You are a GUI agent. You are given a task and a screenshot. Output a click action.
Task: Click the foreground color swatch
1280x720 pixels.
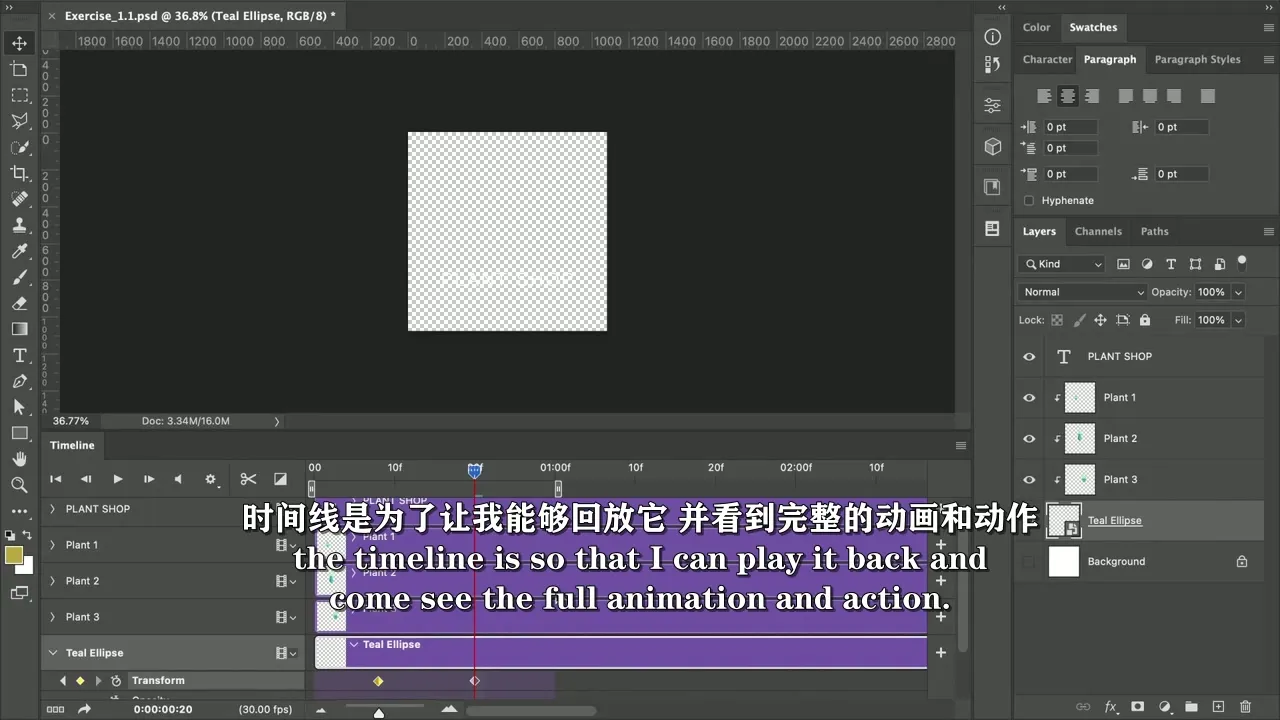pyautogui.click(x=14, y=555)
